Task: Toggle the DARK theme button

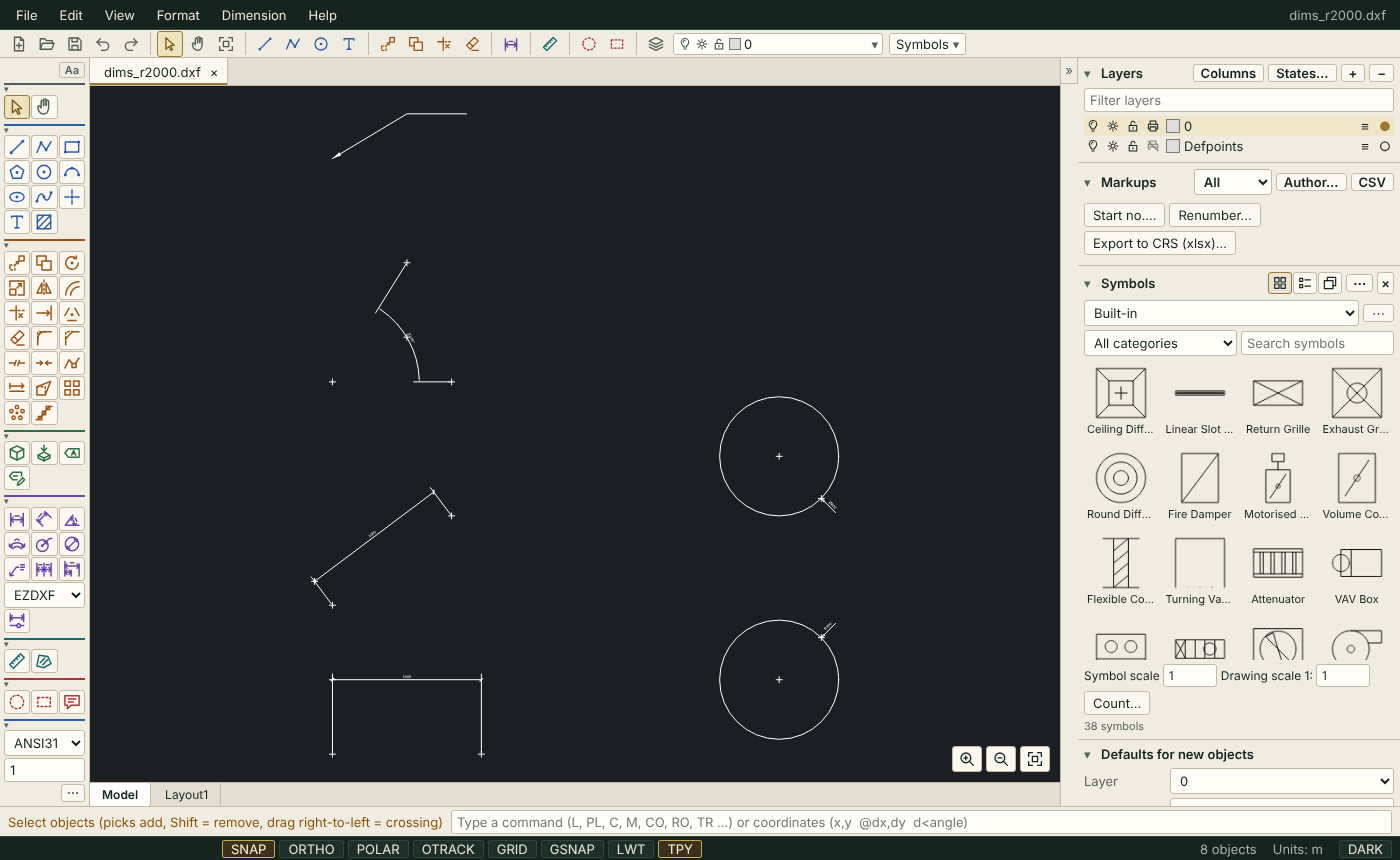Action: [x=1365, y=849]
